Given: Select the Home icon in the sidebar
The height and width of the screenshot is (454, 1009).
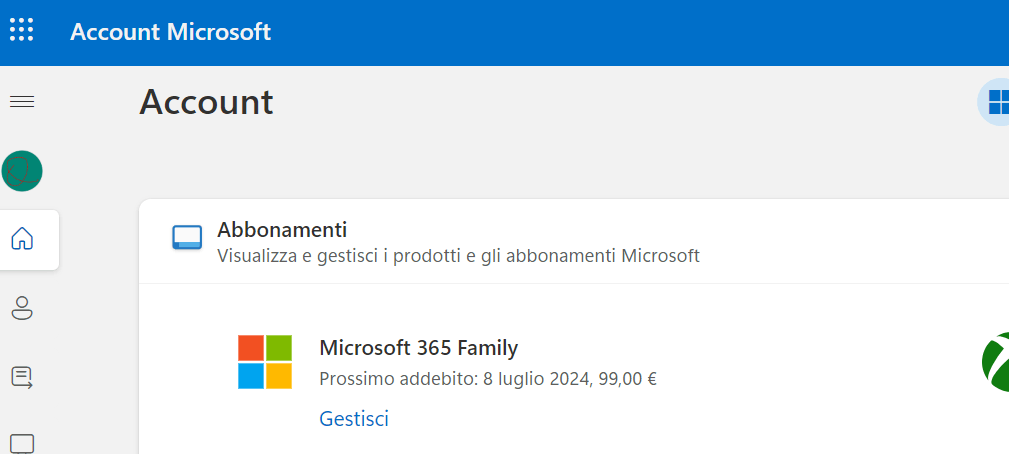Looking at the screenshot, I should [x=23, y=239].
